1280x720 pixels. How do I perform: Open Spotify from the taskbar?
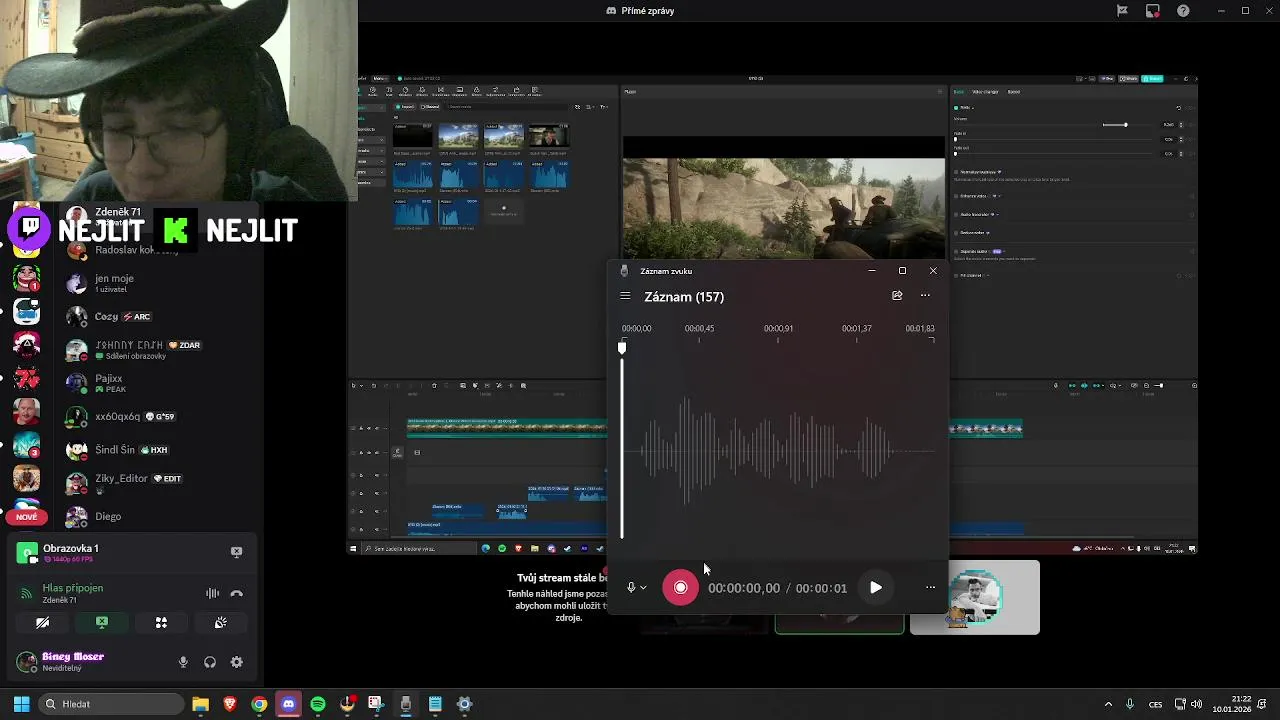tap(318, 704)
